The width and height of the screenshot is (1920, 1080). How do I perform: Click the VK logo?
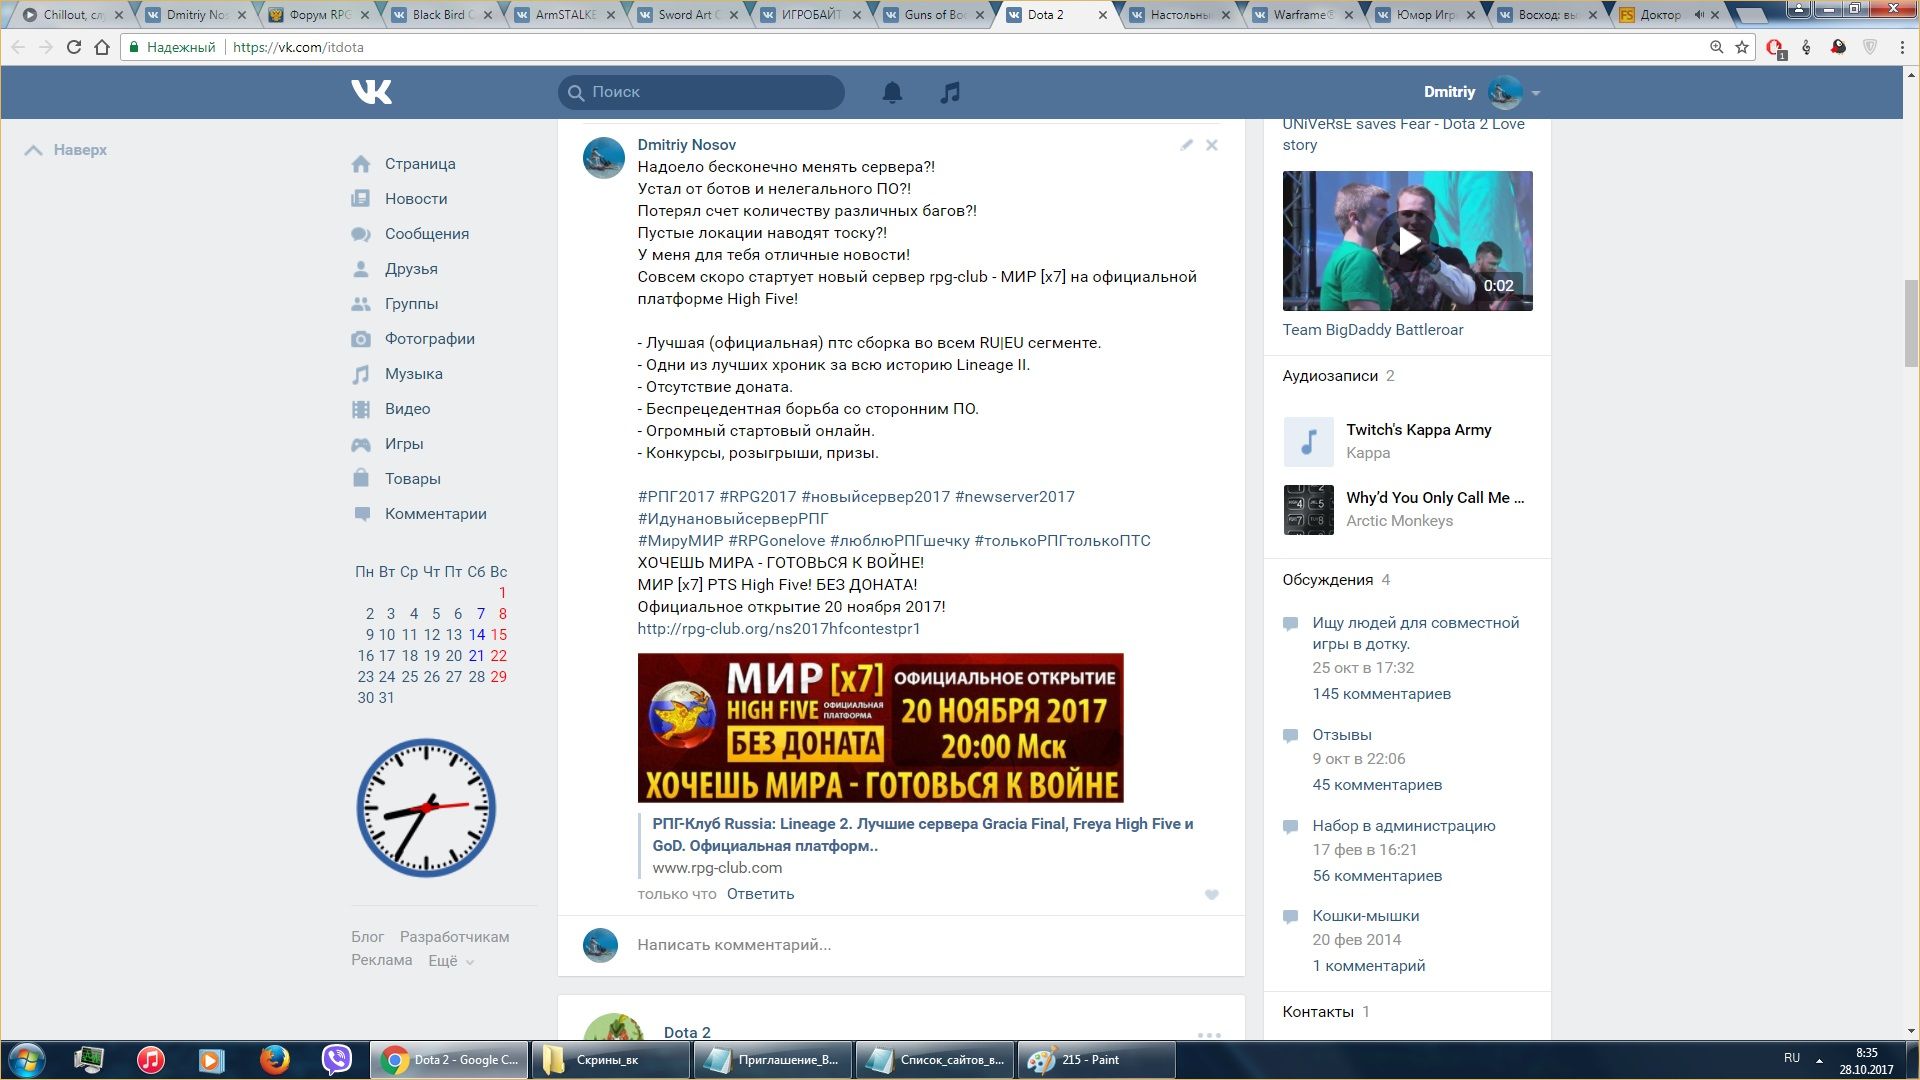[x=372, y=92]
